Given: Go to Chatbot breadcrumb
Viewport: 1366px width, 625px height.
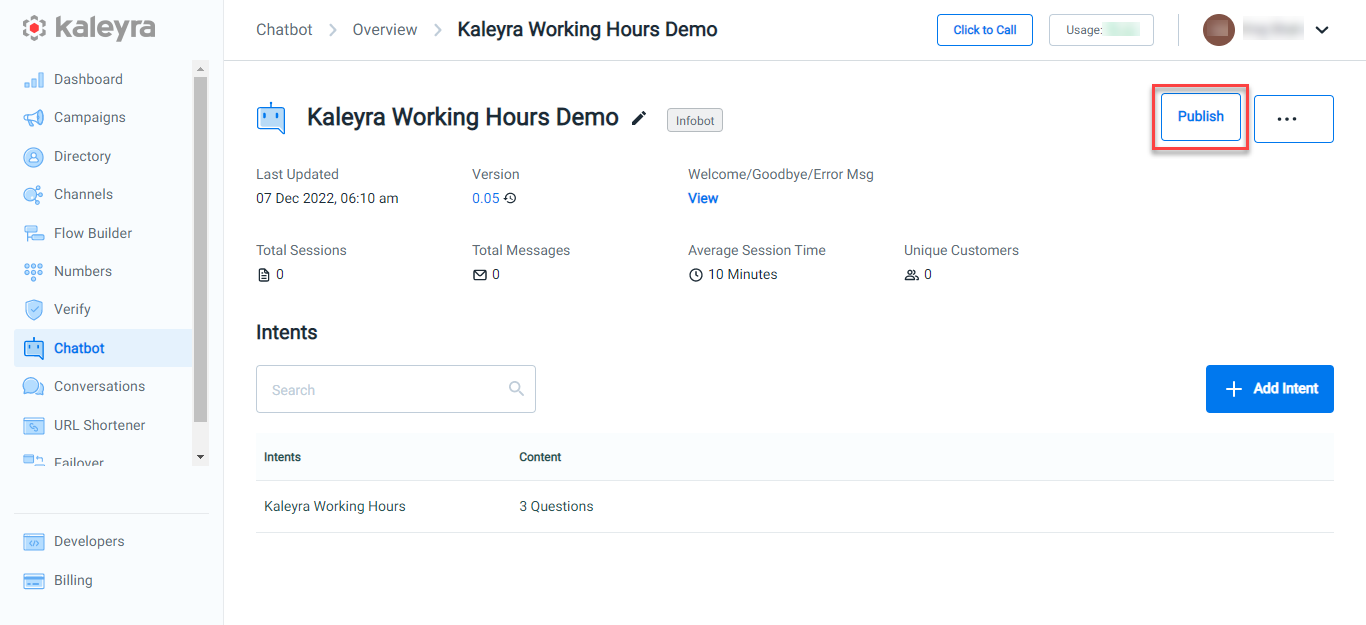Looking at the screenshot, I should [x=284, y=30].
